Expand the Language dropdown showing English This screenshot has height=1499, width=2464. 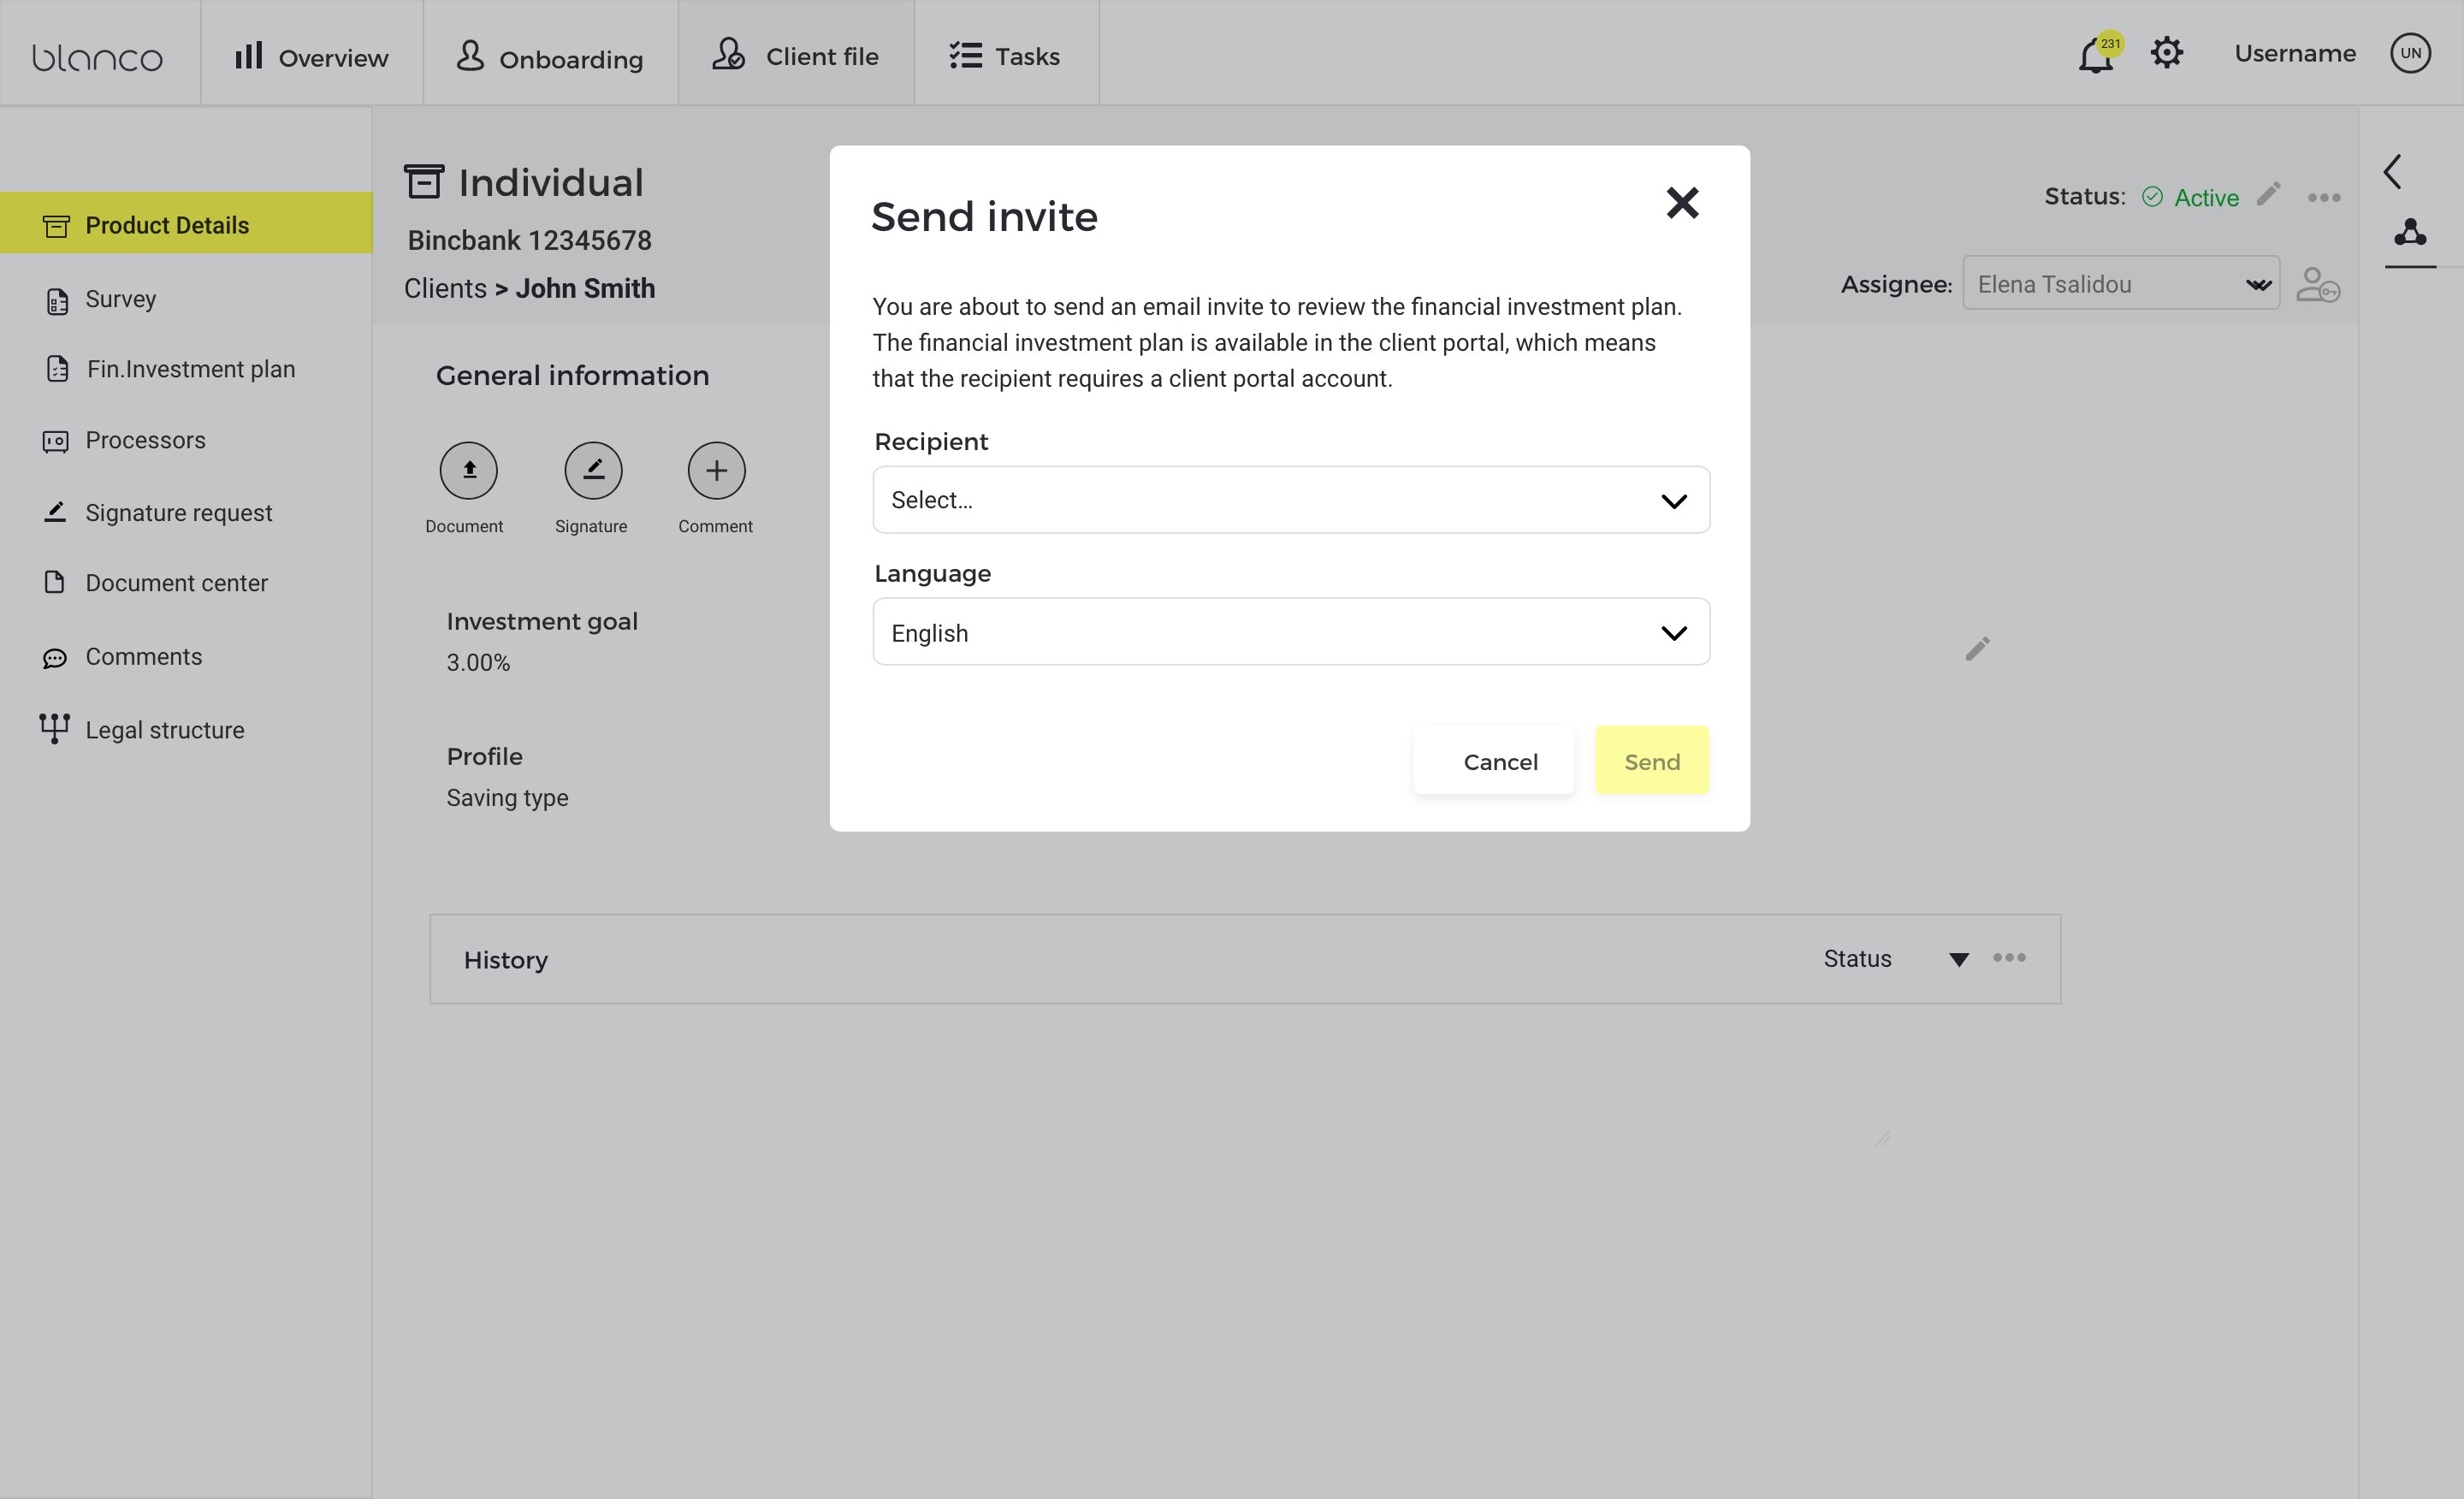pyautogui.click(x=1290, y=632)
